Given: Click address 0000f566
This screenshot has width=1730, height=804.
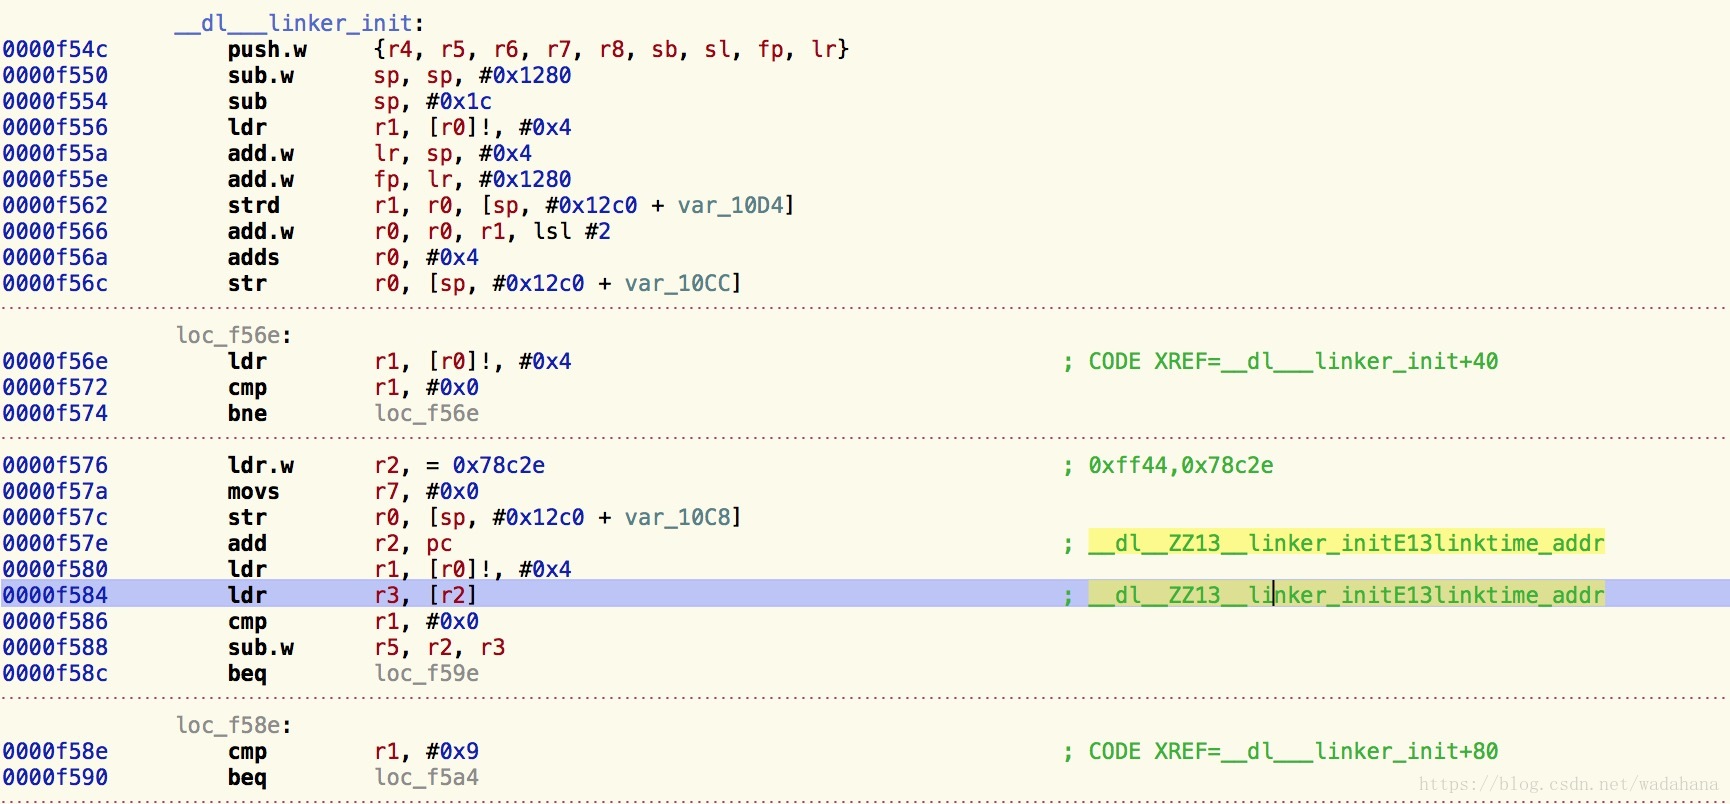Looking at the screenshot, I should [x=55, y=231].
